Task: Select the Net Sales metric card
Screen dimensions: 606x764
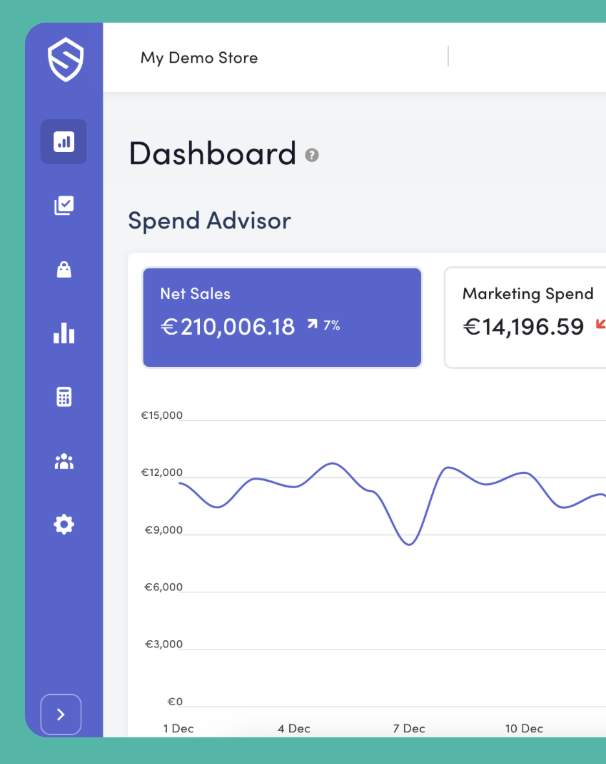Action: click(x=282, y=317)
